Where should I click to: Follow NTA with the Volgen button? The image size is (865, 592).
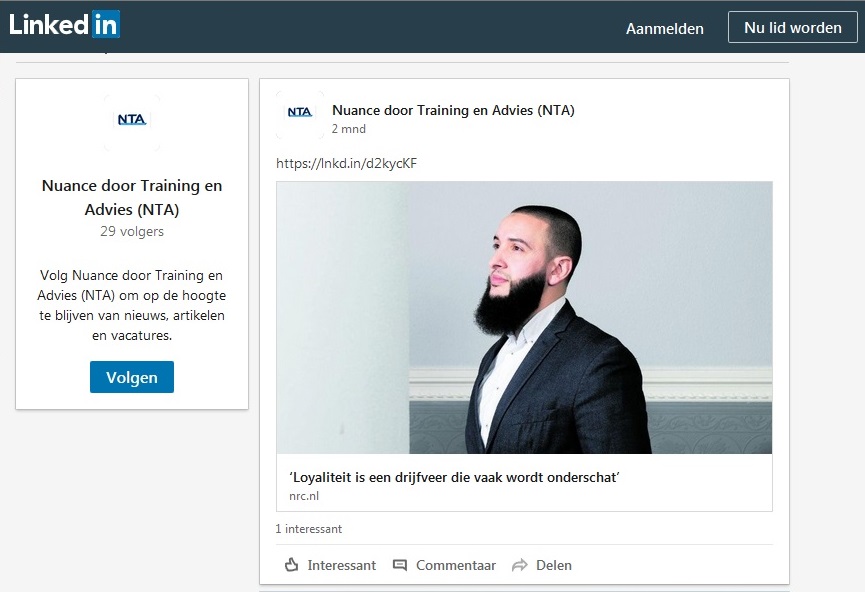click(132, 377)
